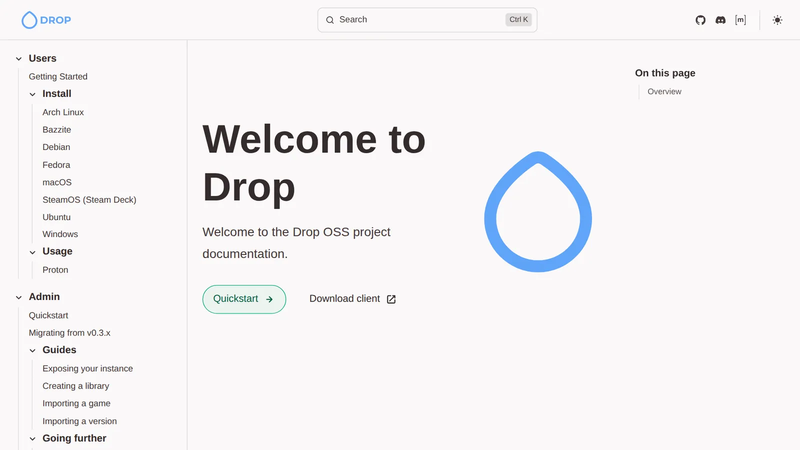Click the On this page heading
Screen dimensions: 800x450
coord(665,73)
